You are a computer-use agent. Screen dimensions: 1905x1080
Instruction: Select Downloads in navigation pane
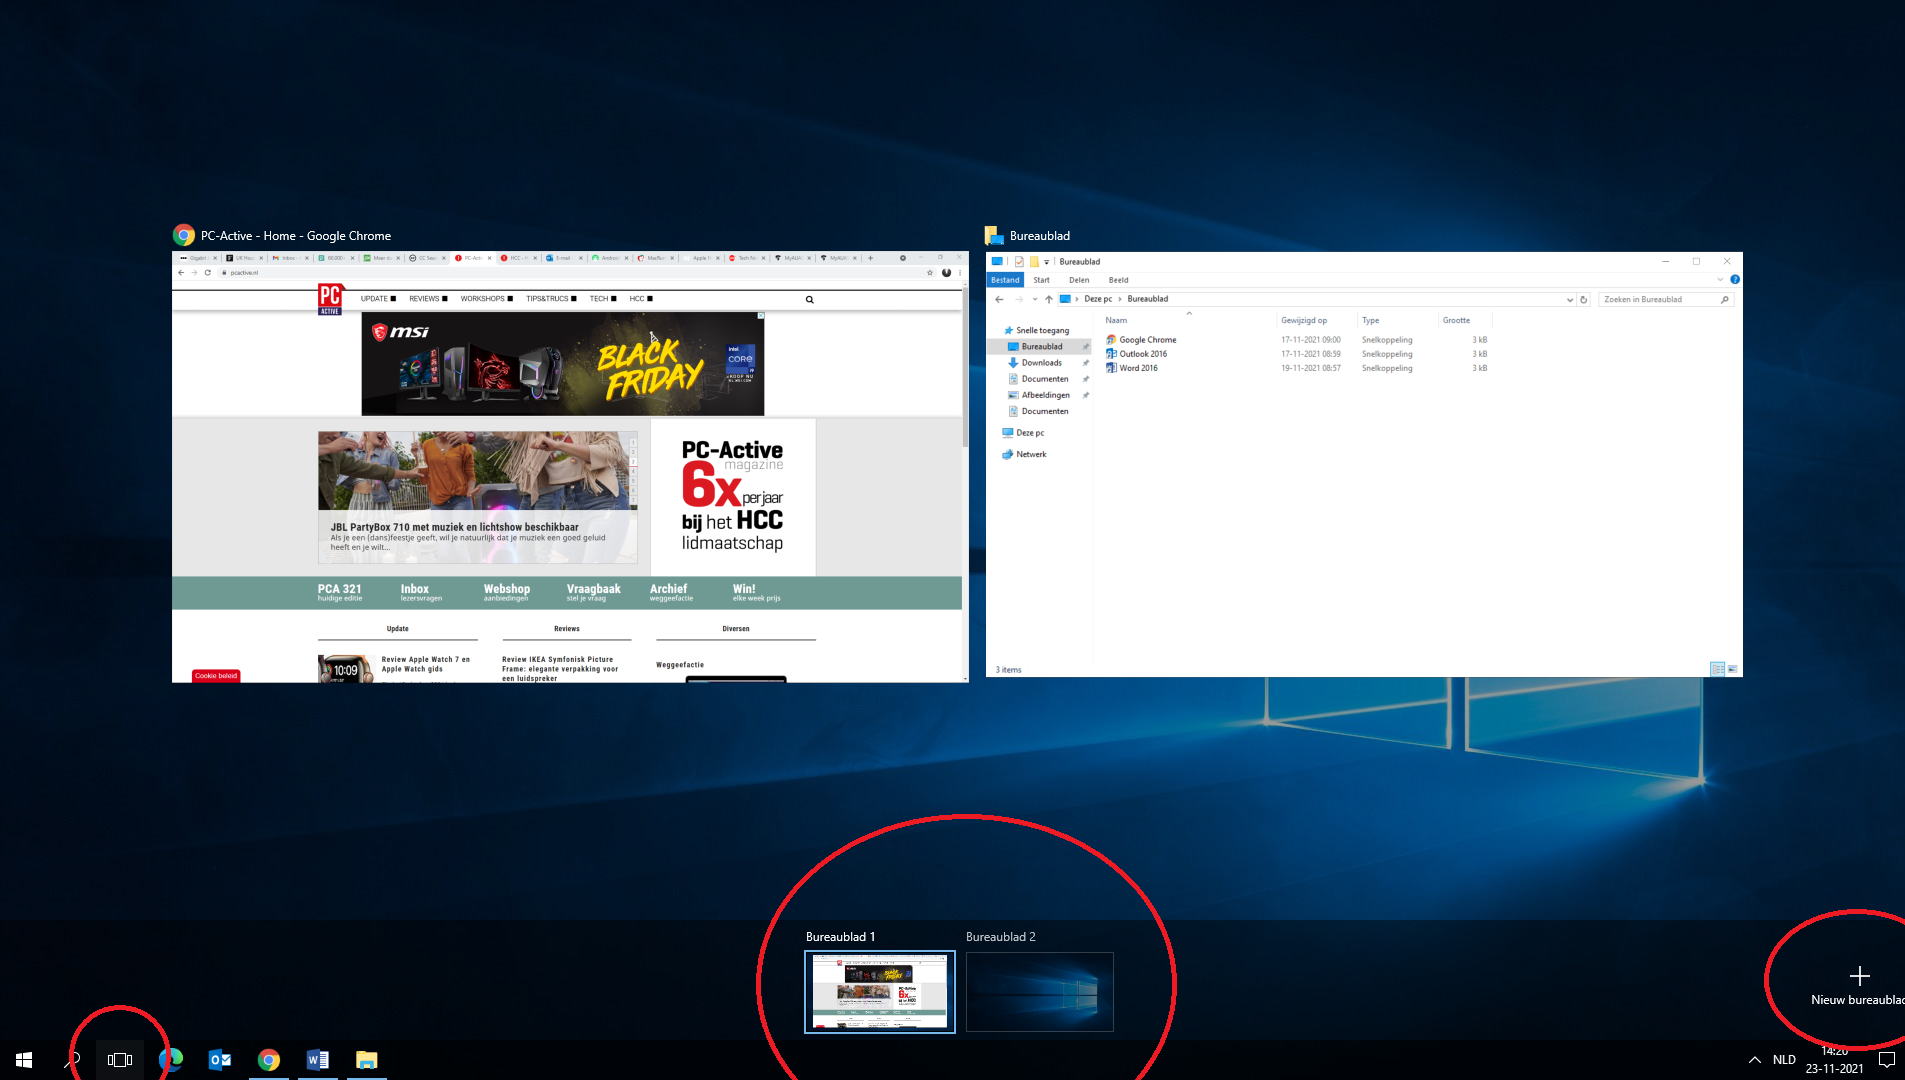tap(1041, 363)
